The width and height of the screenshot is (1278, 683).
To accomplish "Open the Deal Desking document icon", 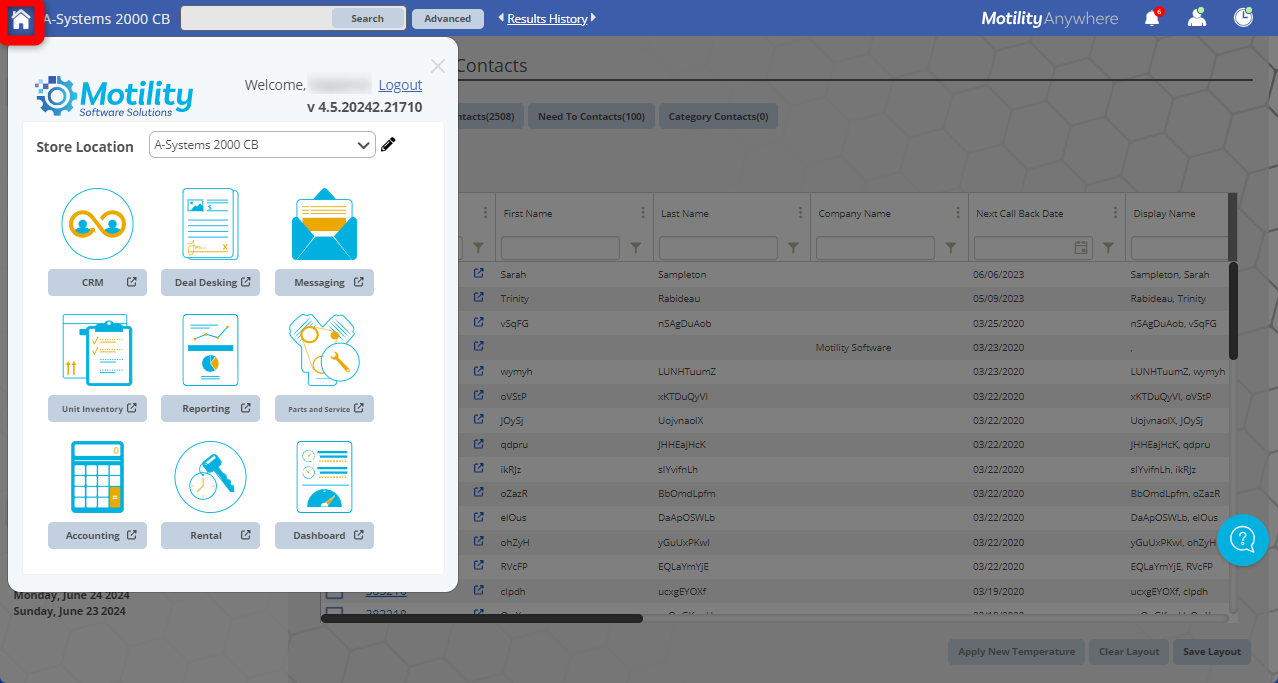I will pos(210,224).
